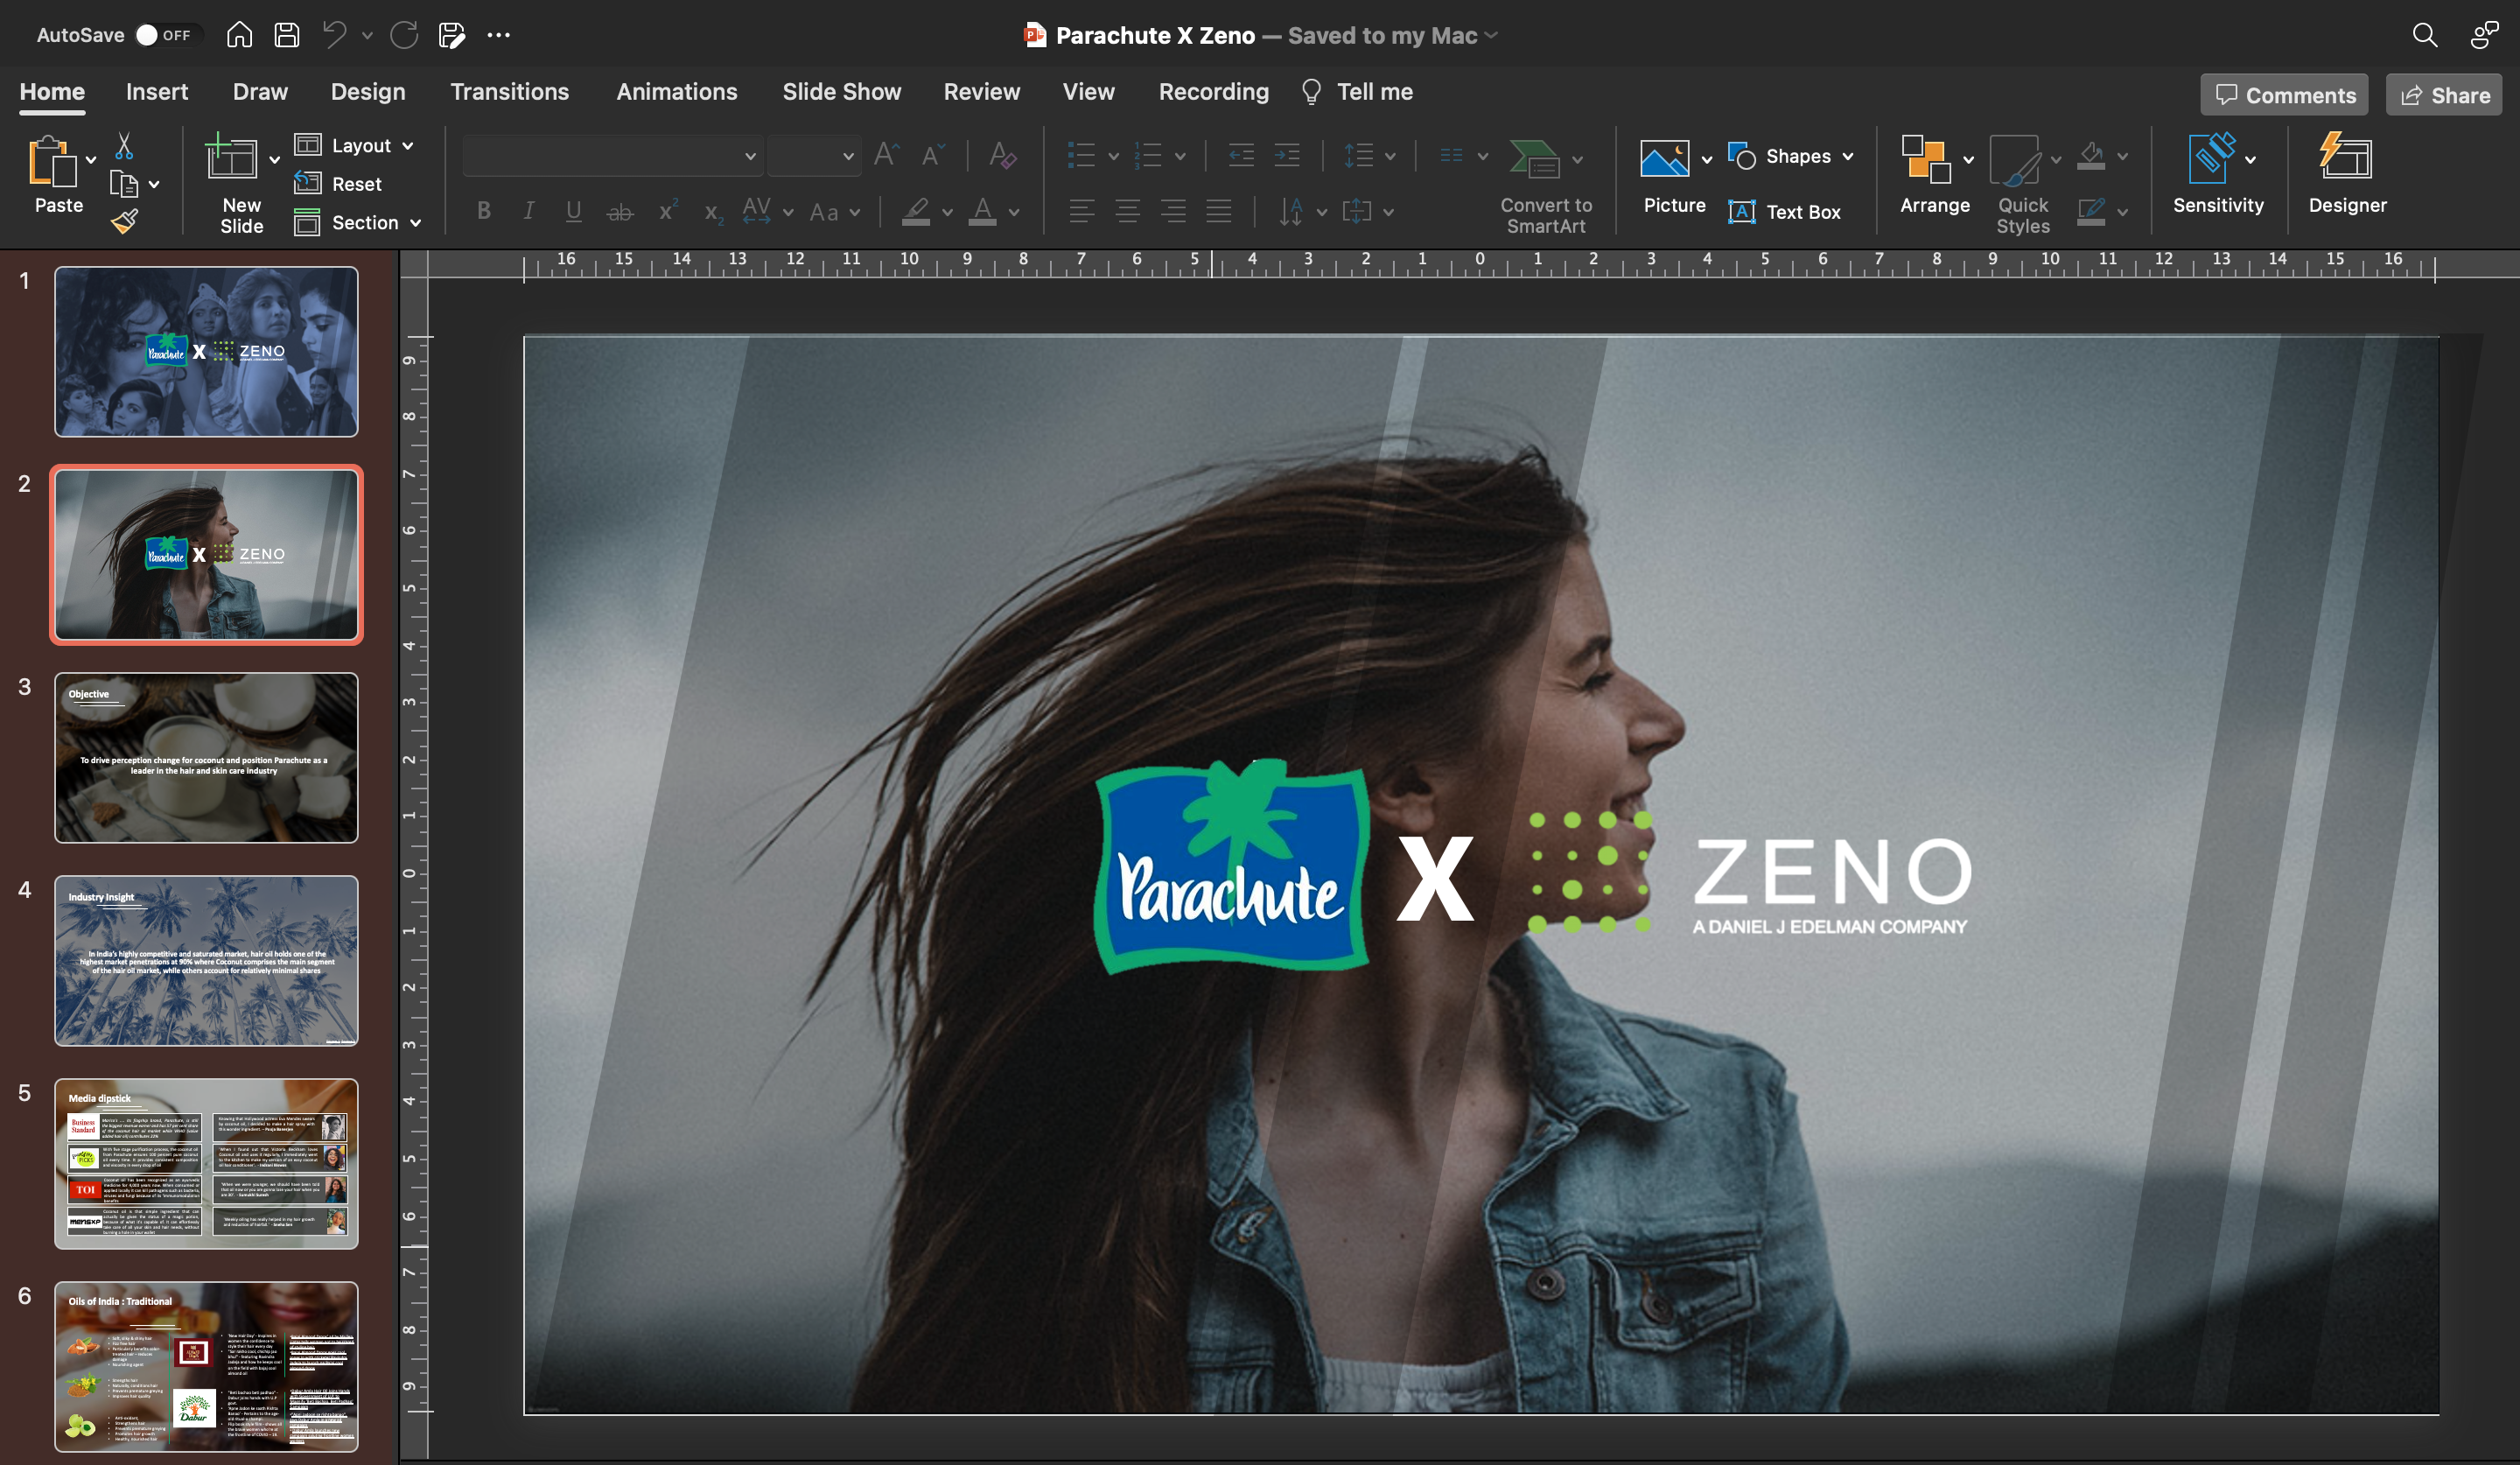Toggle Subscript formatting
The height and width of the screenshot is (1465, 2520).
[713, 211]
